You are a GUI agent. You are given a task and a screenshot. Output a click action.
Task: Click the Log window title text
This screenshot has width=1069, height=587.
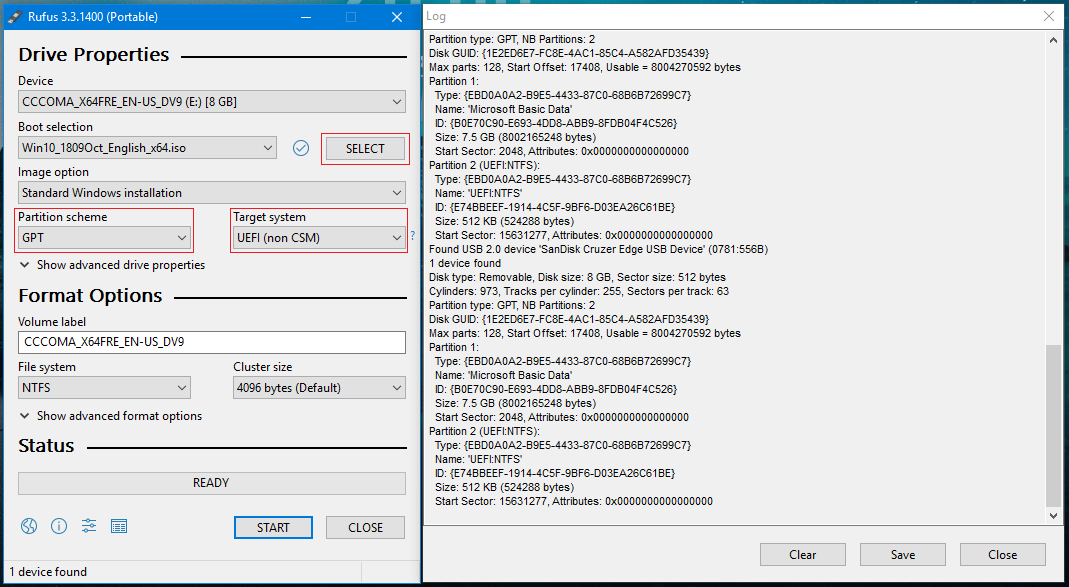pyautogui.click(x=436, y=16)
